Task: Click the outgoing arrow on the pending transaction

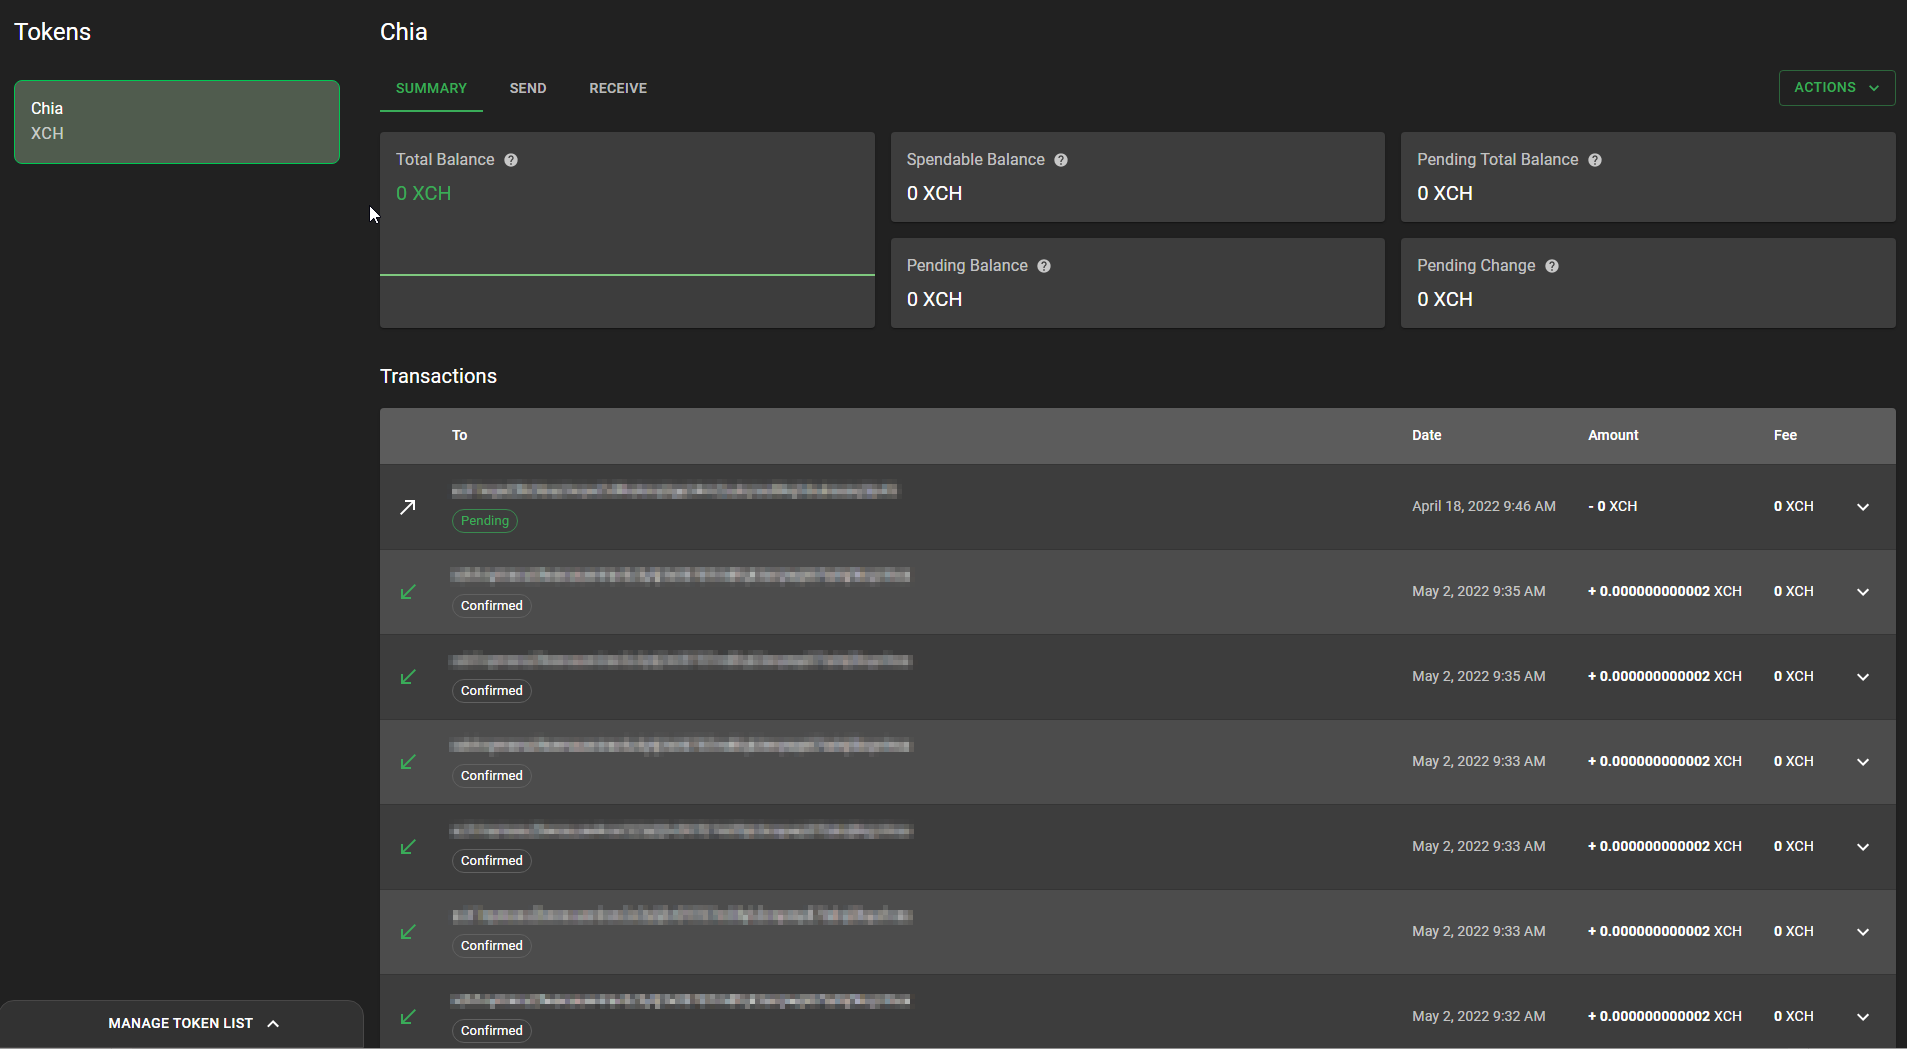Action: pyautogui.click(x=408, y=507)
